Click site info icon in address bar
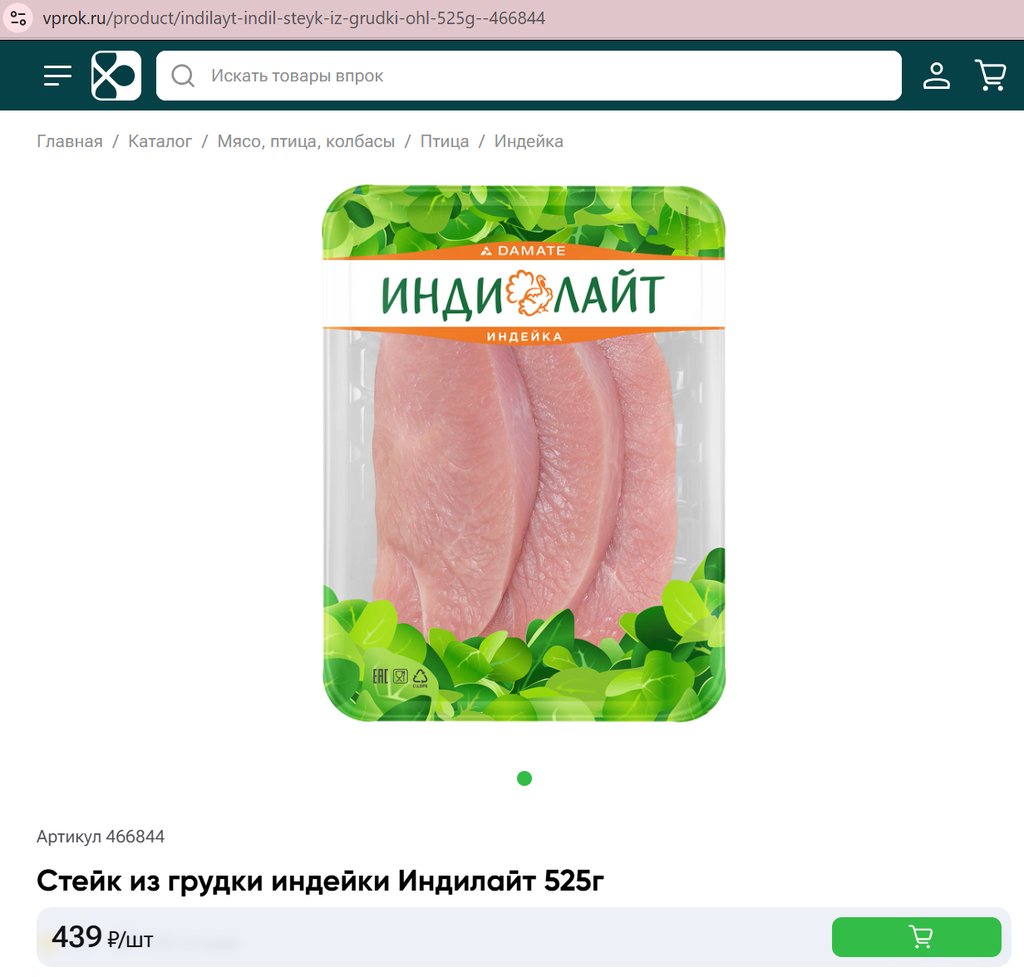Image resolution: width=1024 pixels, height=977 pixels. [18, 18]
